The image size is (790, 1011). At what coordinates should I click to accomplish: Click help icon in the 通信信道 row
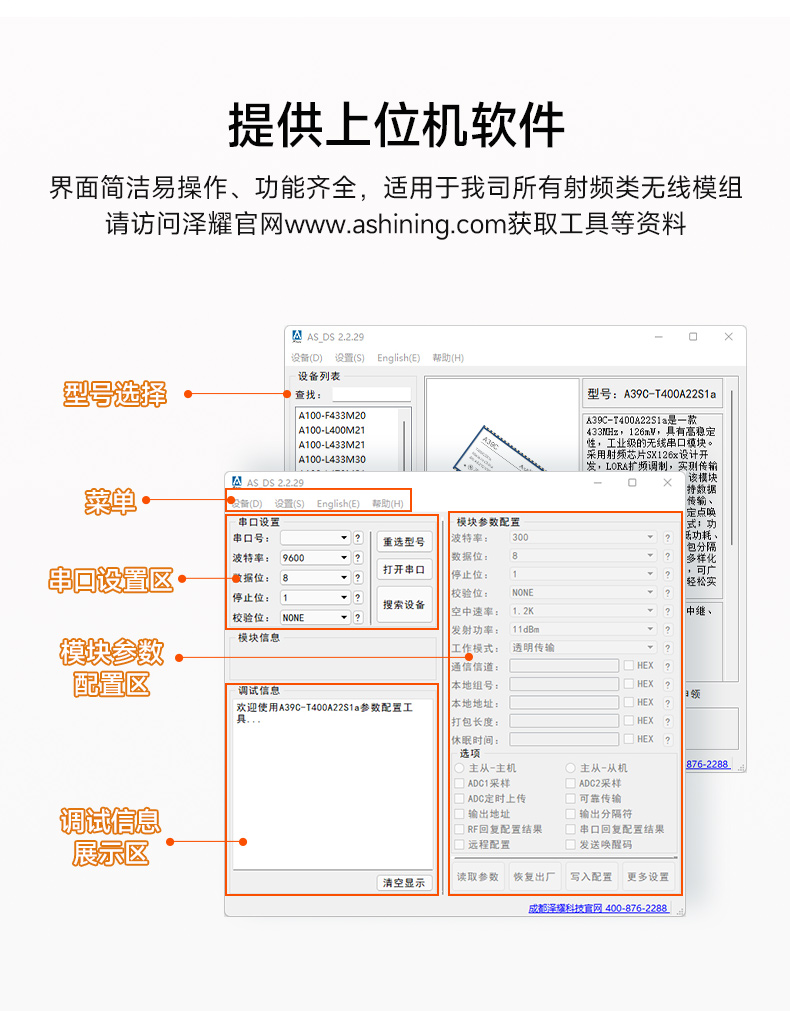(667, 666)
